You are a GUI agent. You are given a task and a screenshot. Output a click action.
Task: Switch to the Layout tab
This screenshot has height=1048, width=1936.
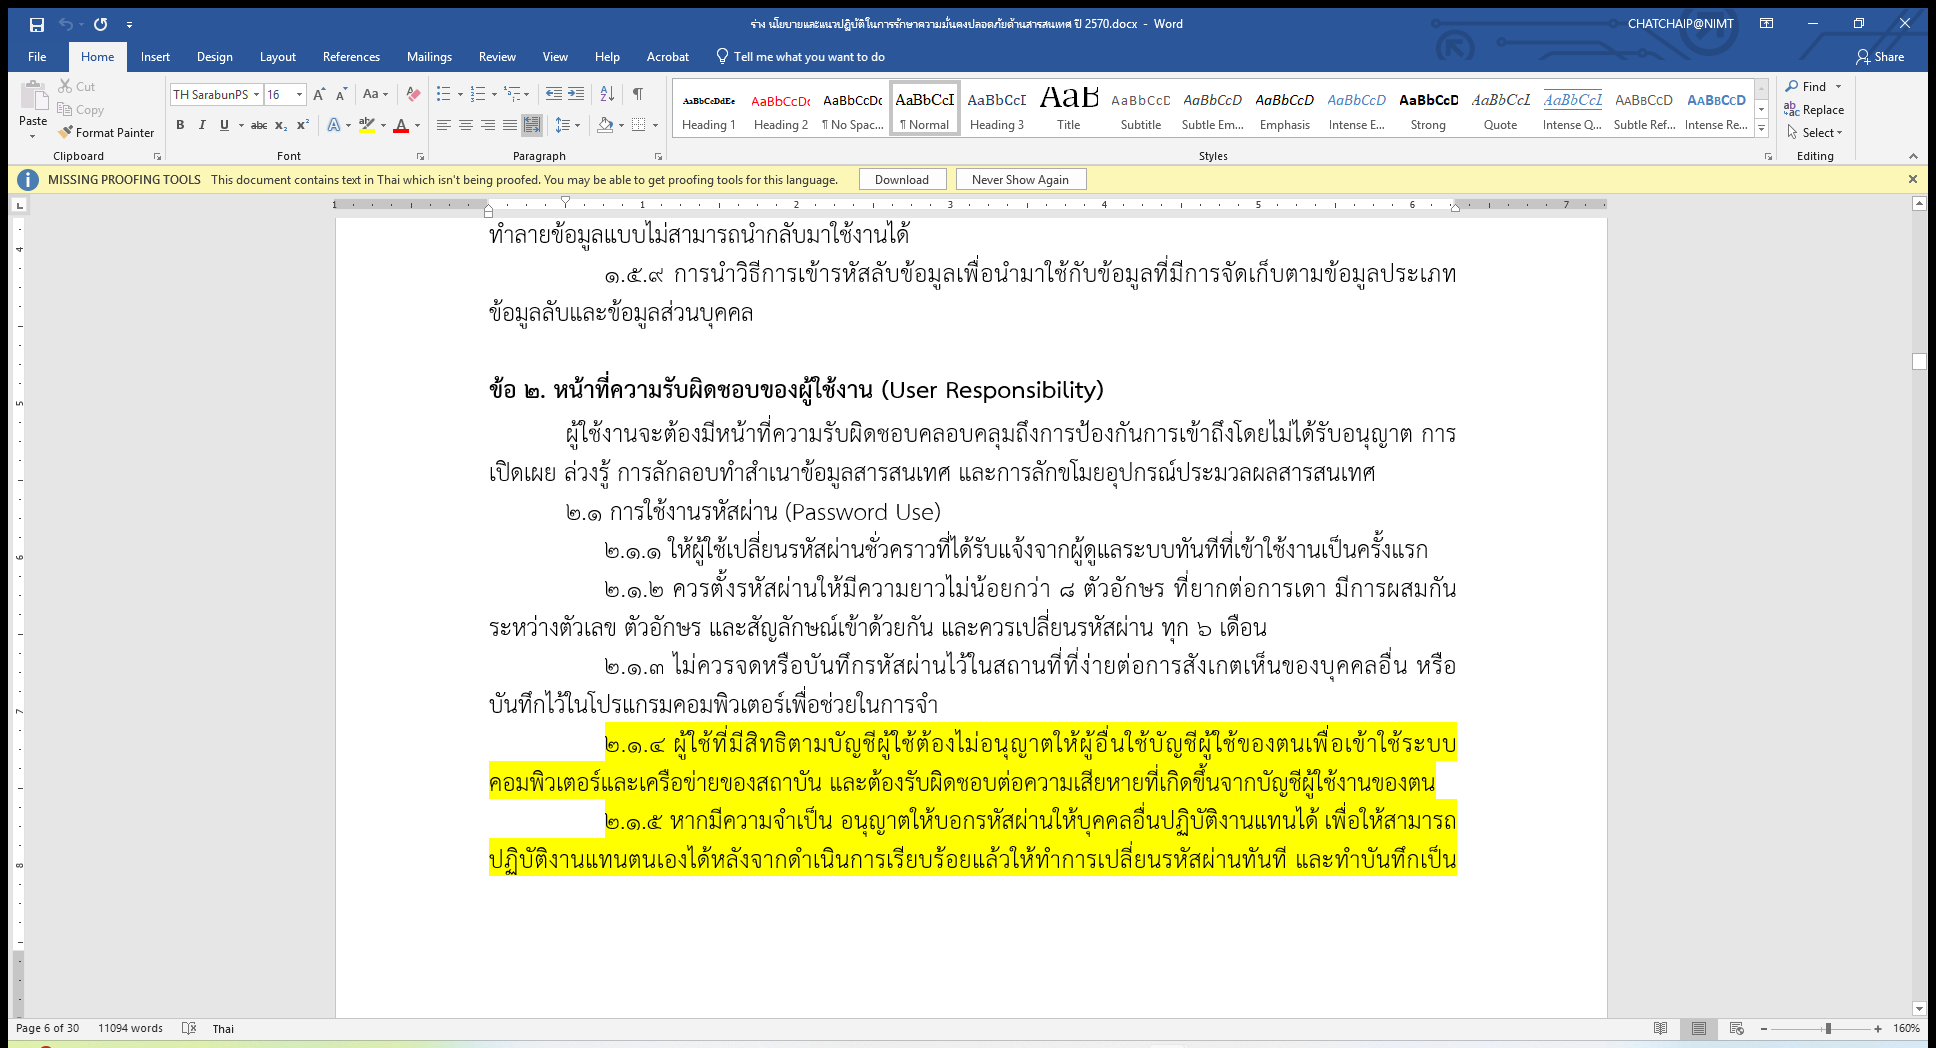point(277,57)
